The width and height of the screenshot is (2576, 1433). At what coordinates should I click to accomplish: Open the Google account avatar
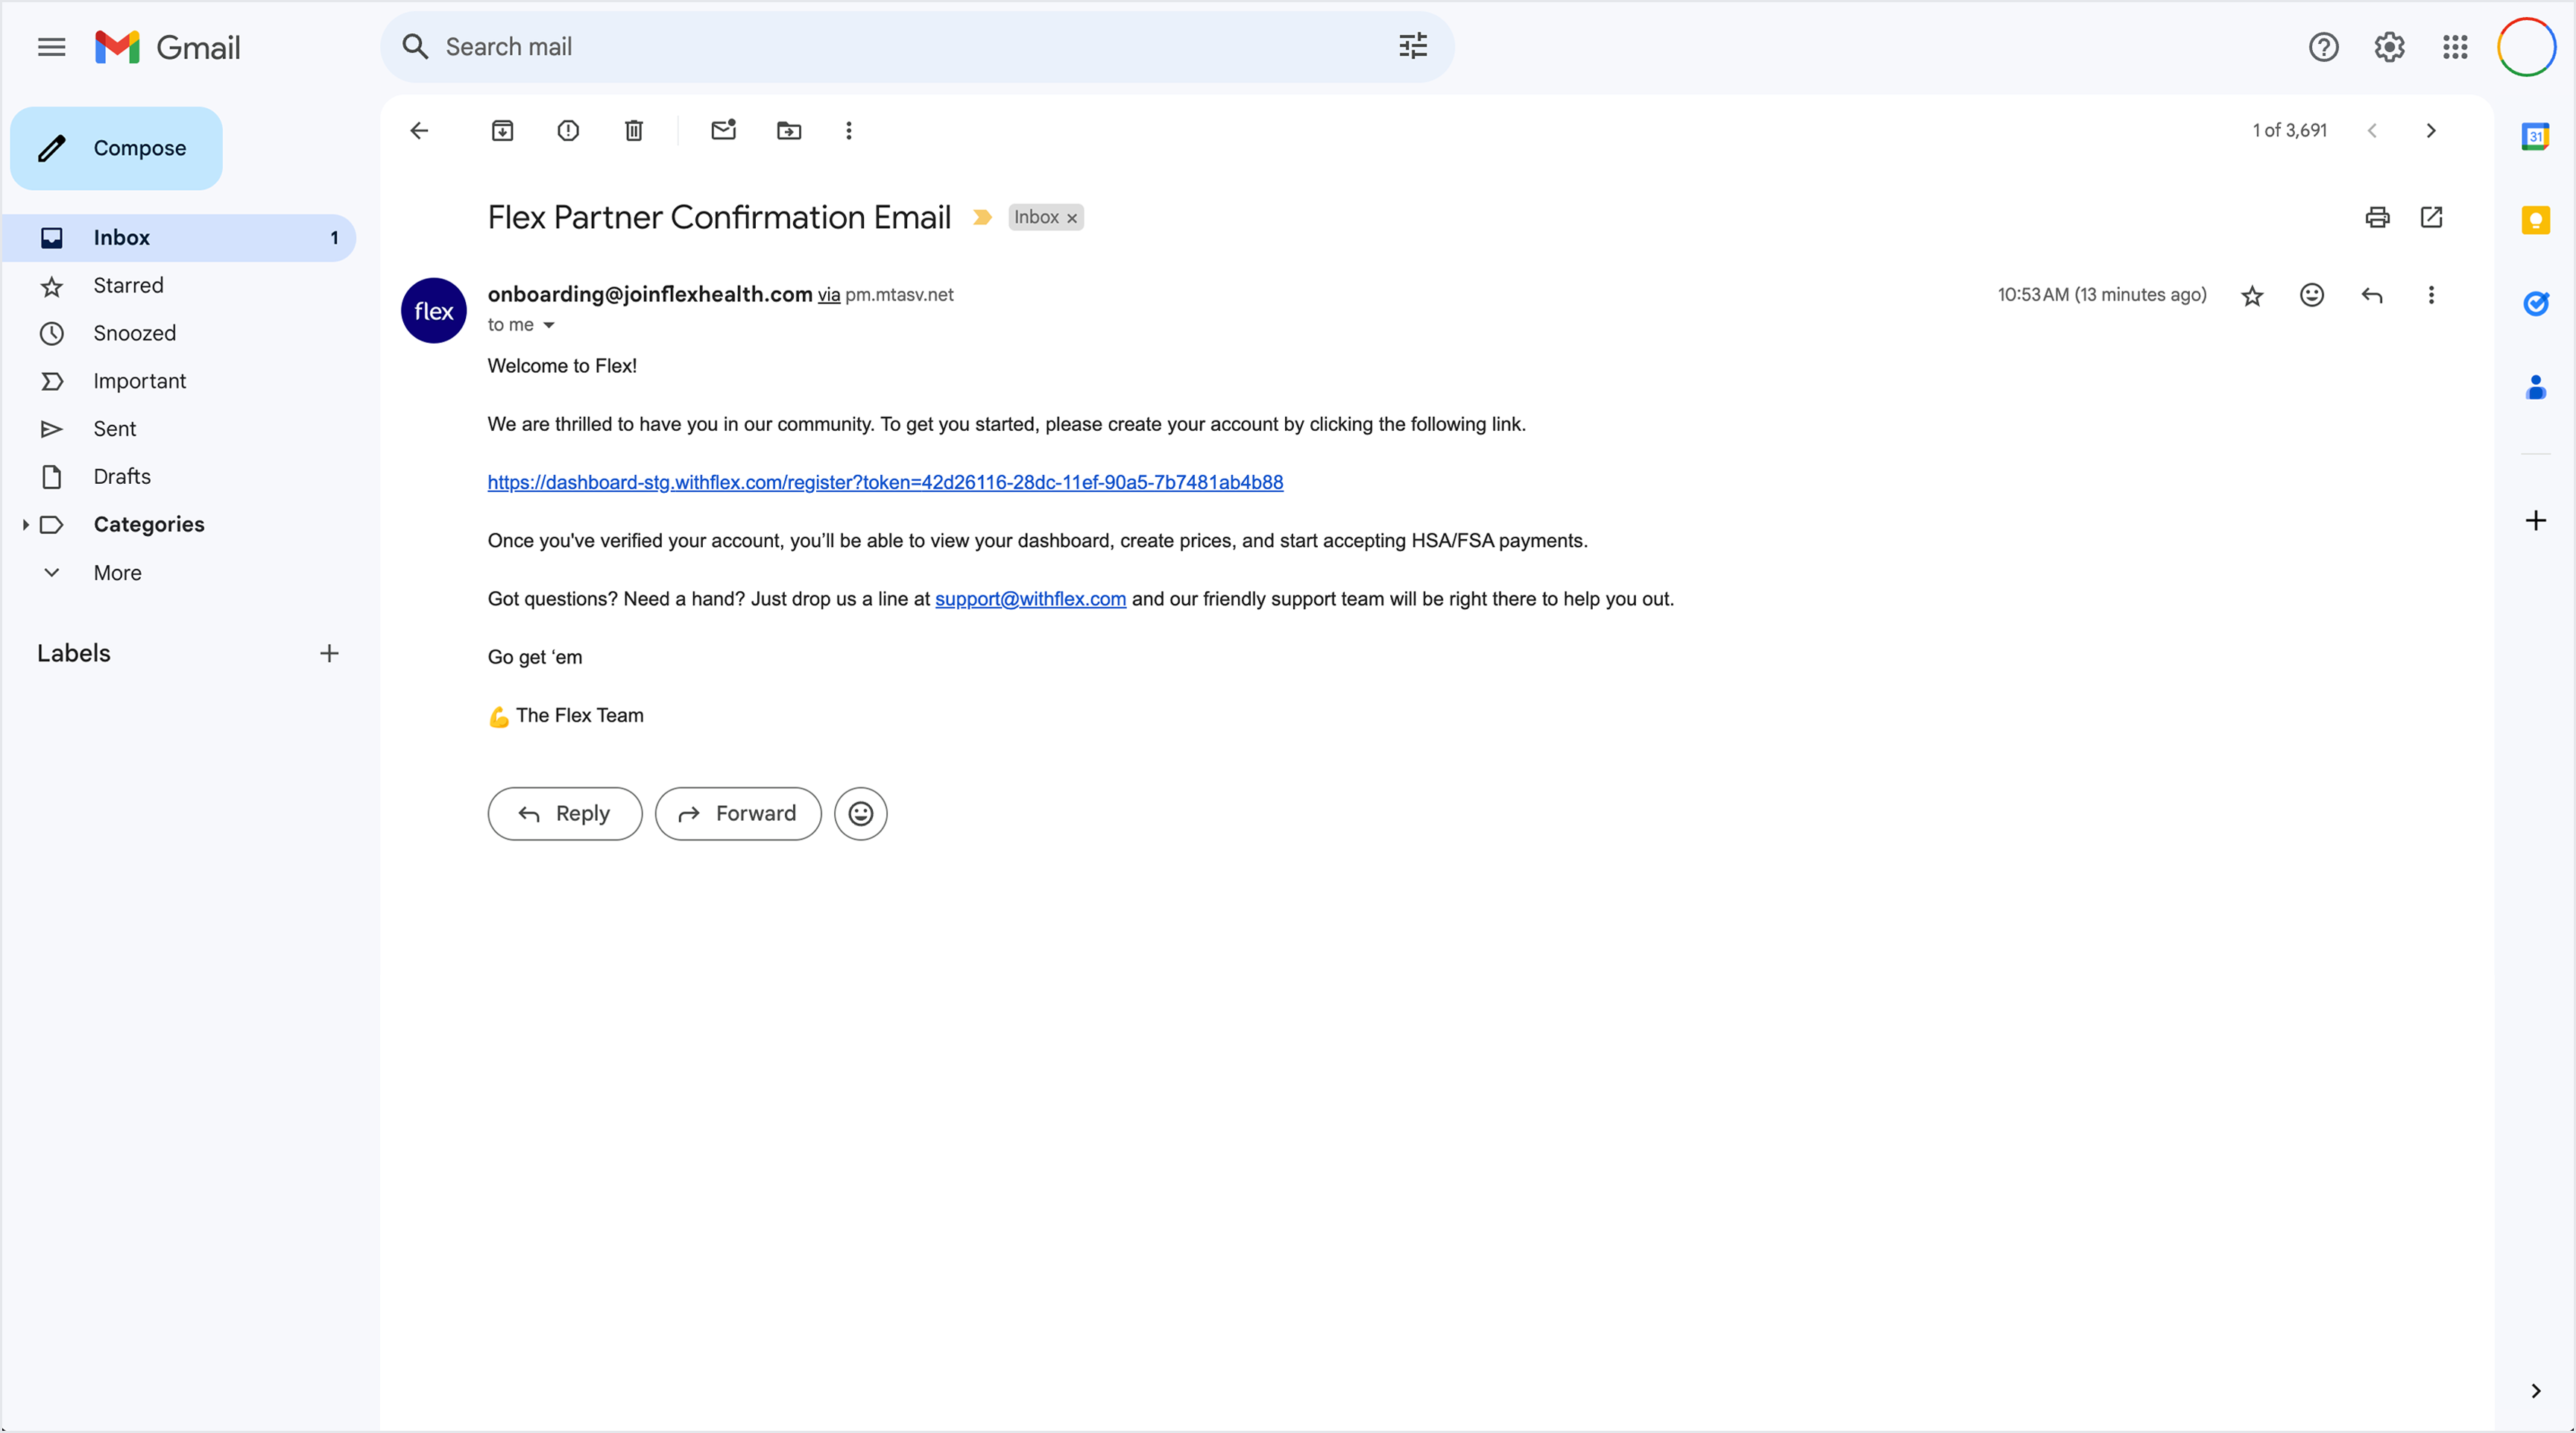[2526, 47]
